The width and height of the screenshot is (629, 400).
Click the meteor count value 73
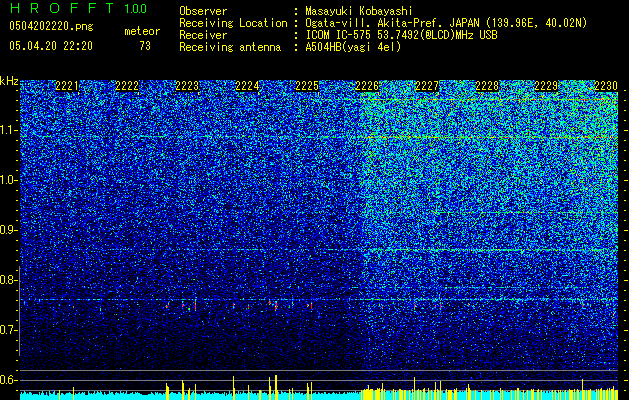tap(145, 46)
